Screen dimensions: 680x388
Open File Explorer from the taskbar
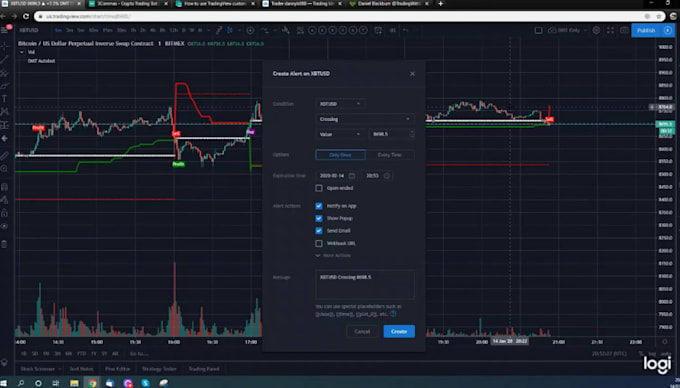[75, 383]
